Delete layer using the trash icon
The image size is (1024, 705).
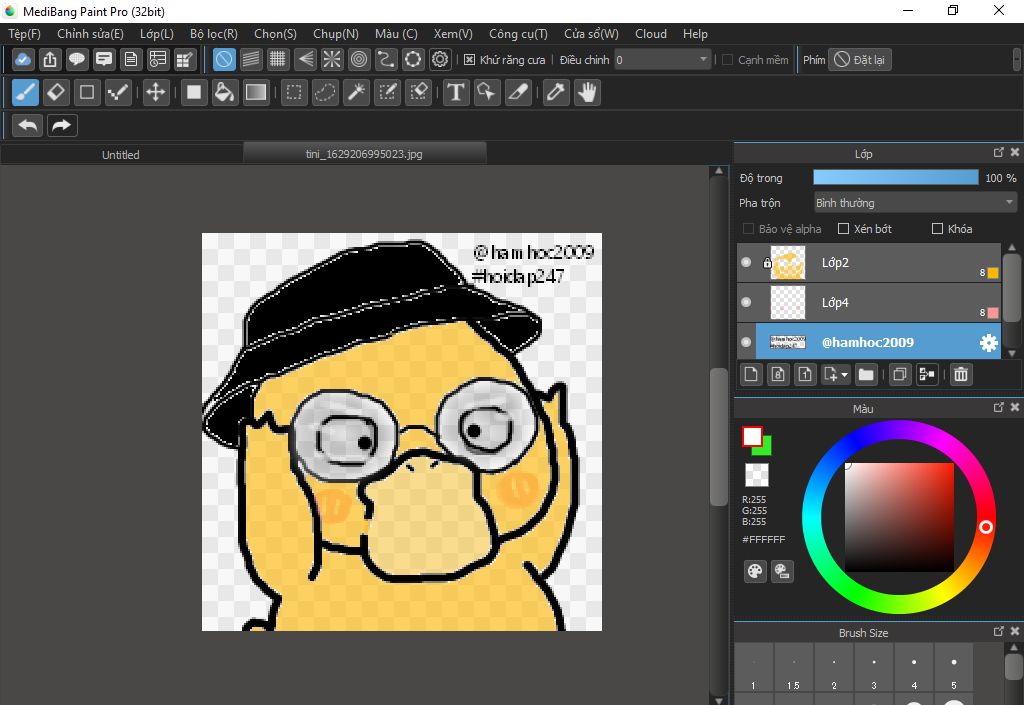click(x=960, y=374)
